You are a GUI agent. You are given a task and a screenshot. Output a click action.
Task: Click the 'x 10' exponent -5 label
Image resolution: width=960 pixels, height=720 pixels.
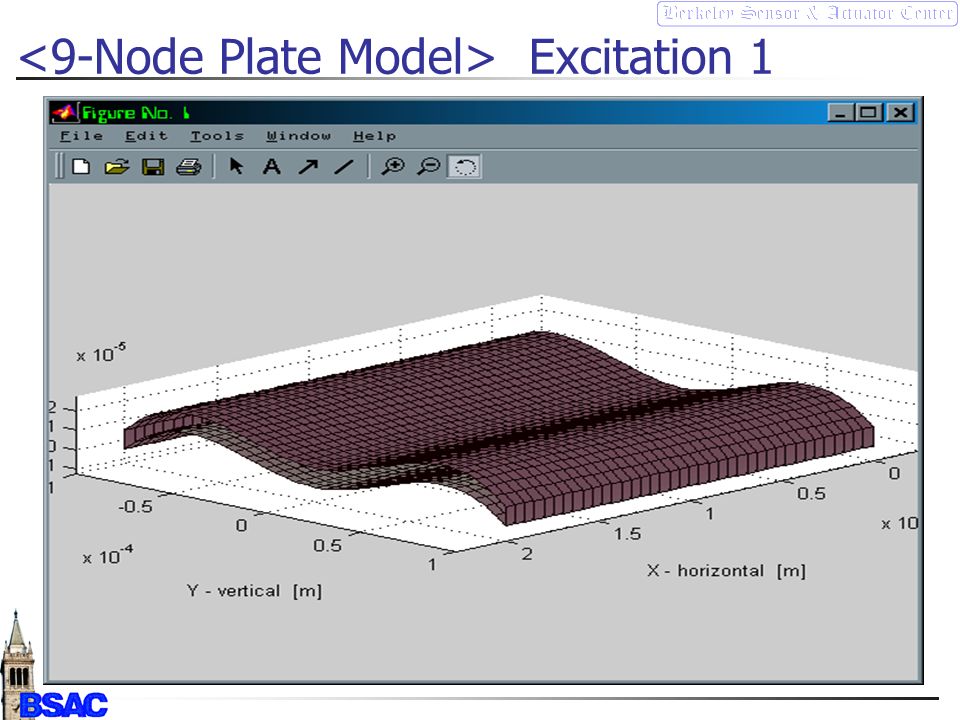tap(101, 353)
